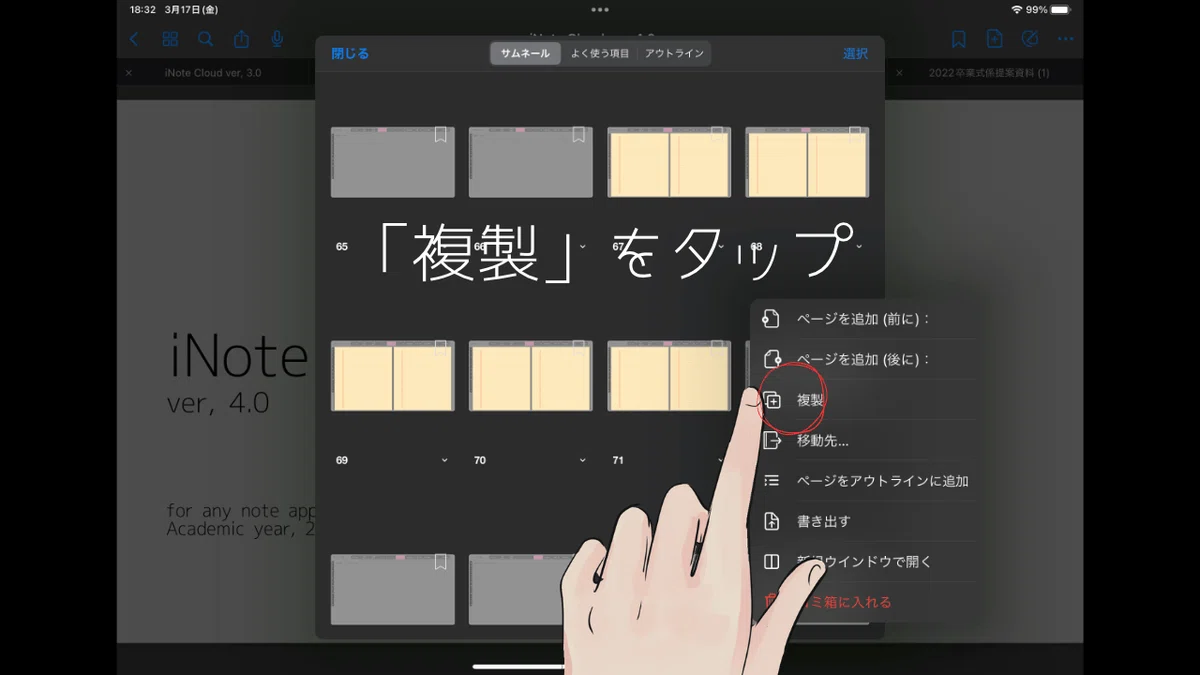Tap the duplicate icon beside 複製

[771, 400]
